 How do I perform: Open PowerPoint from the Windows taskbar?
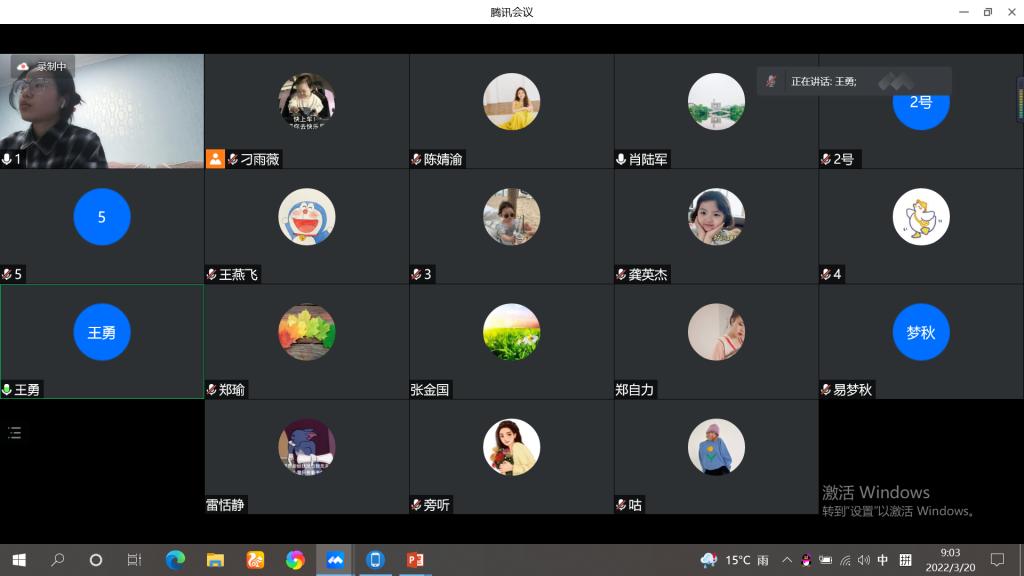coord(415,560)
